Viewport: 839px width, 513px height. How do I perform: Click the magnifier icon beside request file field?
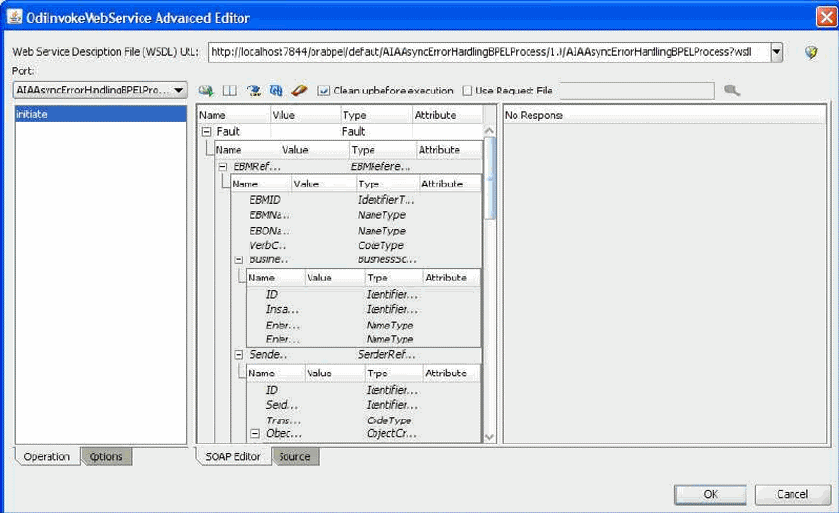point(732,90)
